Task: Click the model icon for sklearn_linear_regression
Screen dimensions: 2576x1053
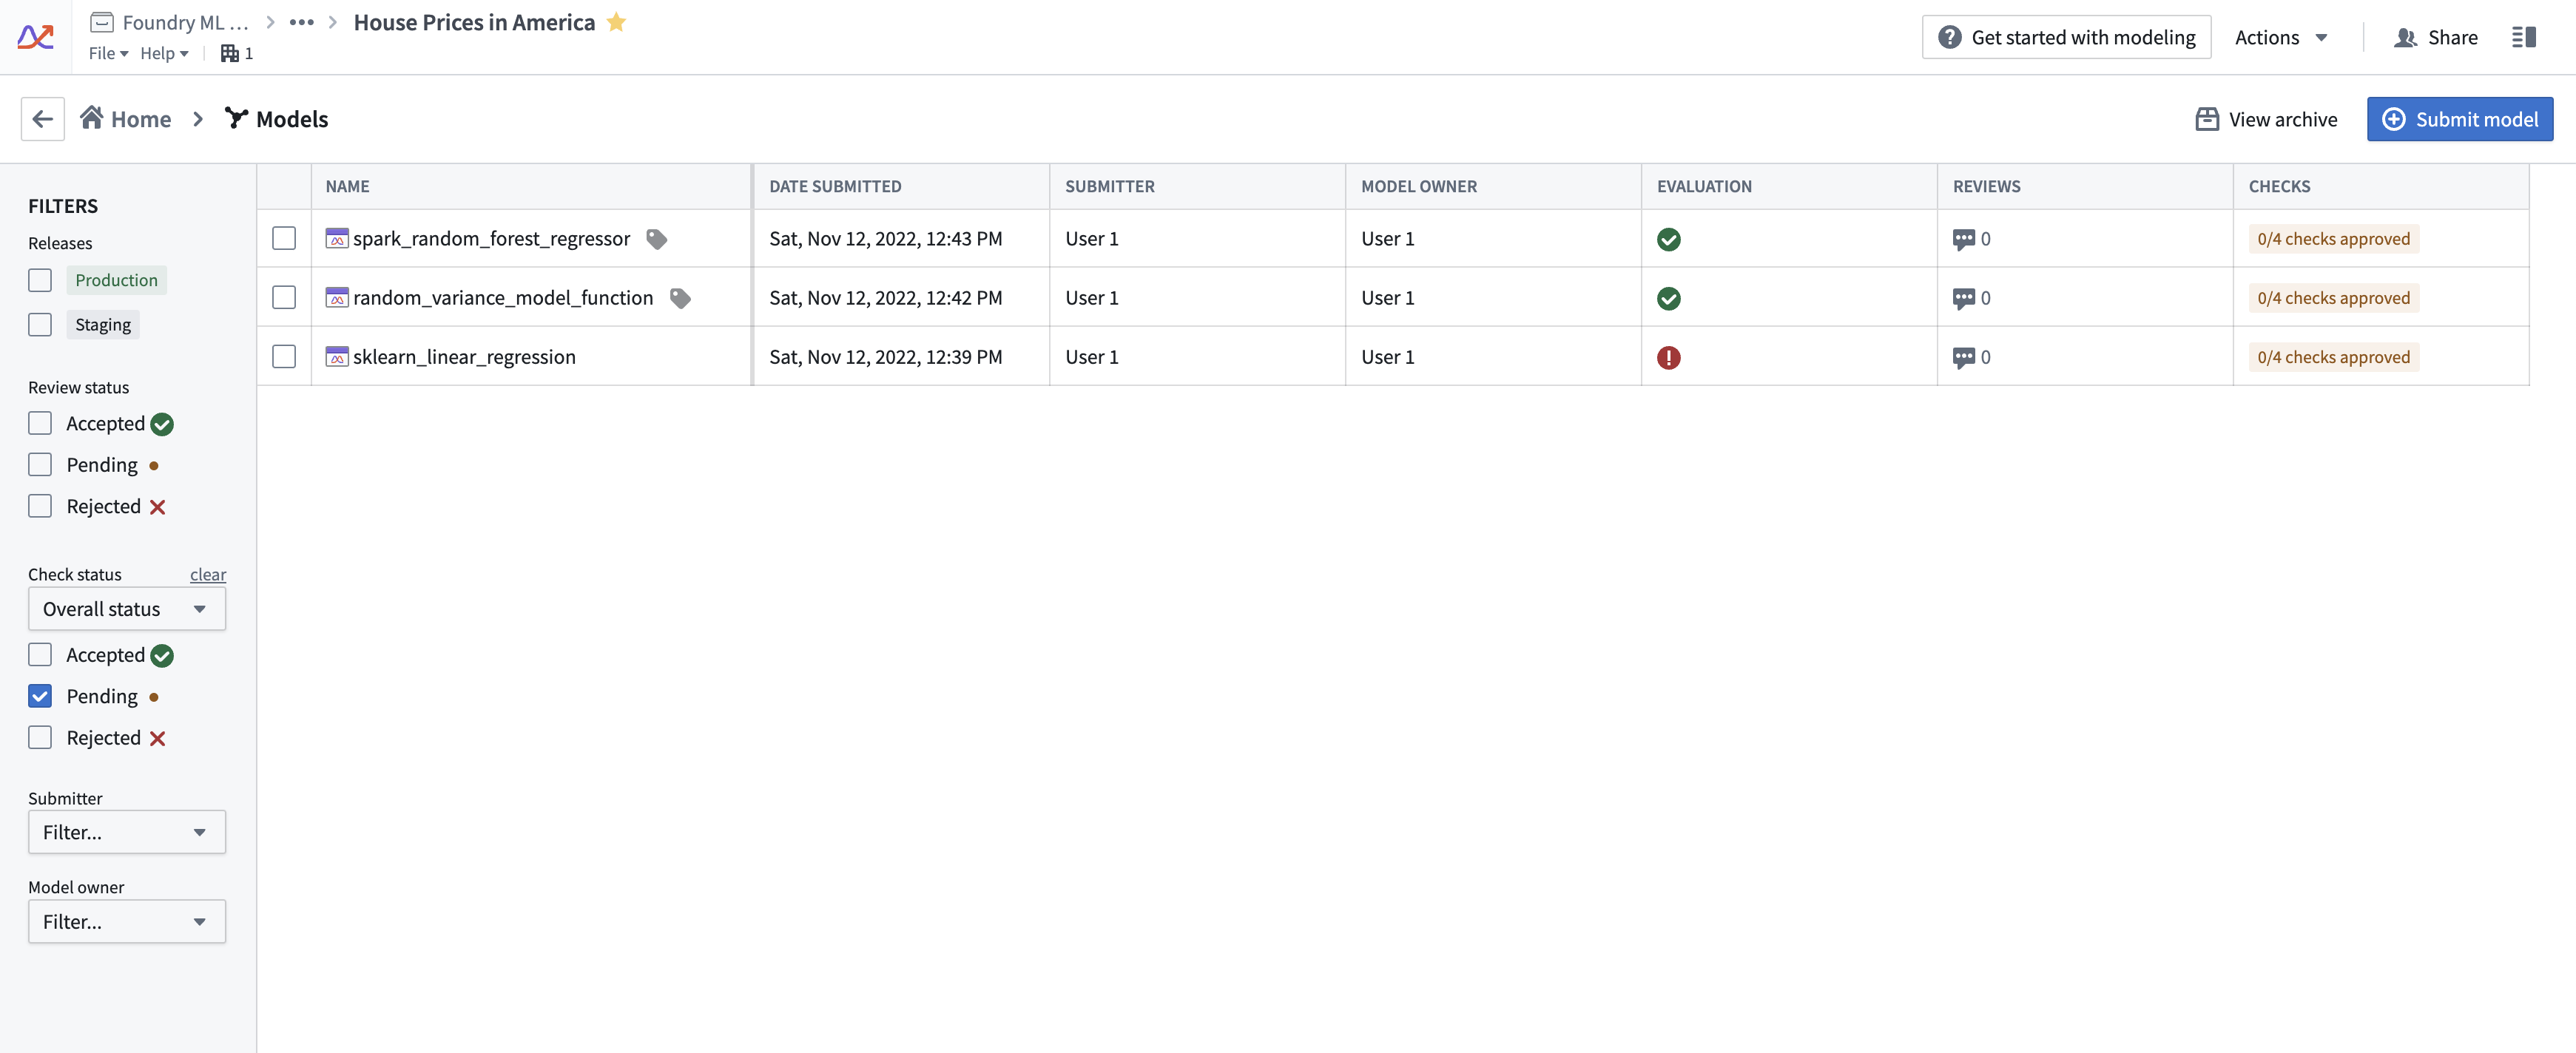Action: tap(337, 357)
